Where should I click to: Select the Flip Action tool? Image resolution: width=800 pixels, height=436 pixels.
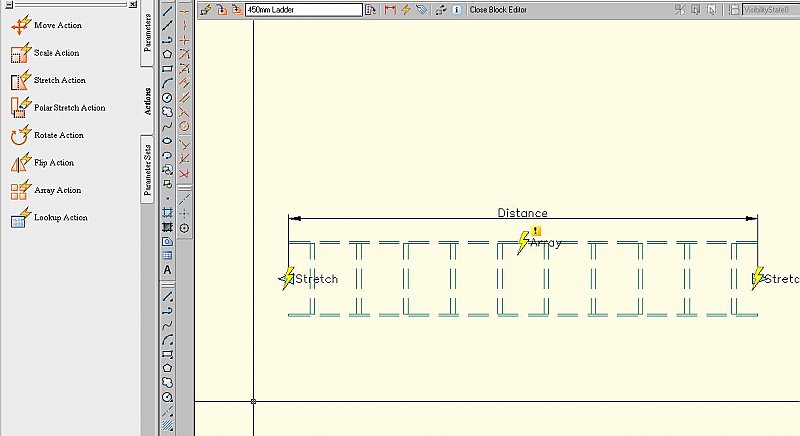[42, 163]
